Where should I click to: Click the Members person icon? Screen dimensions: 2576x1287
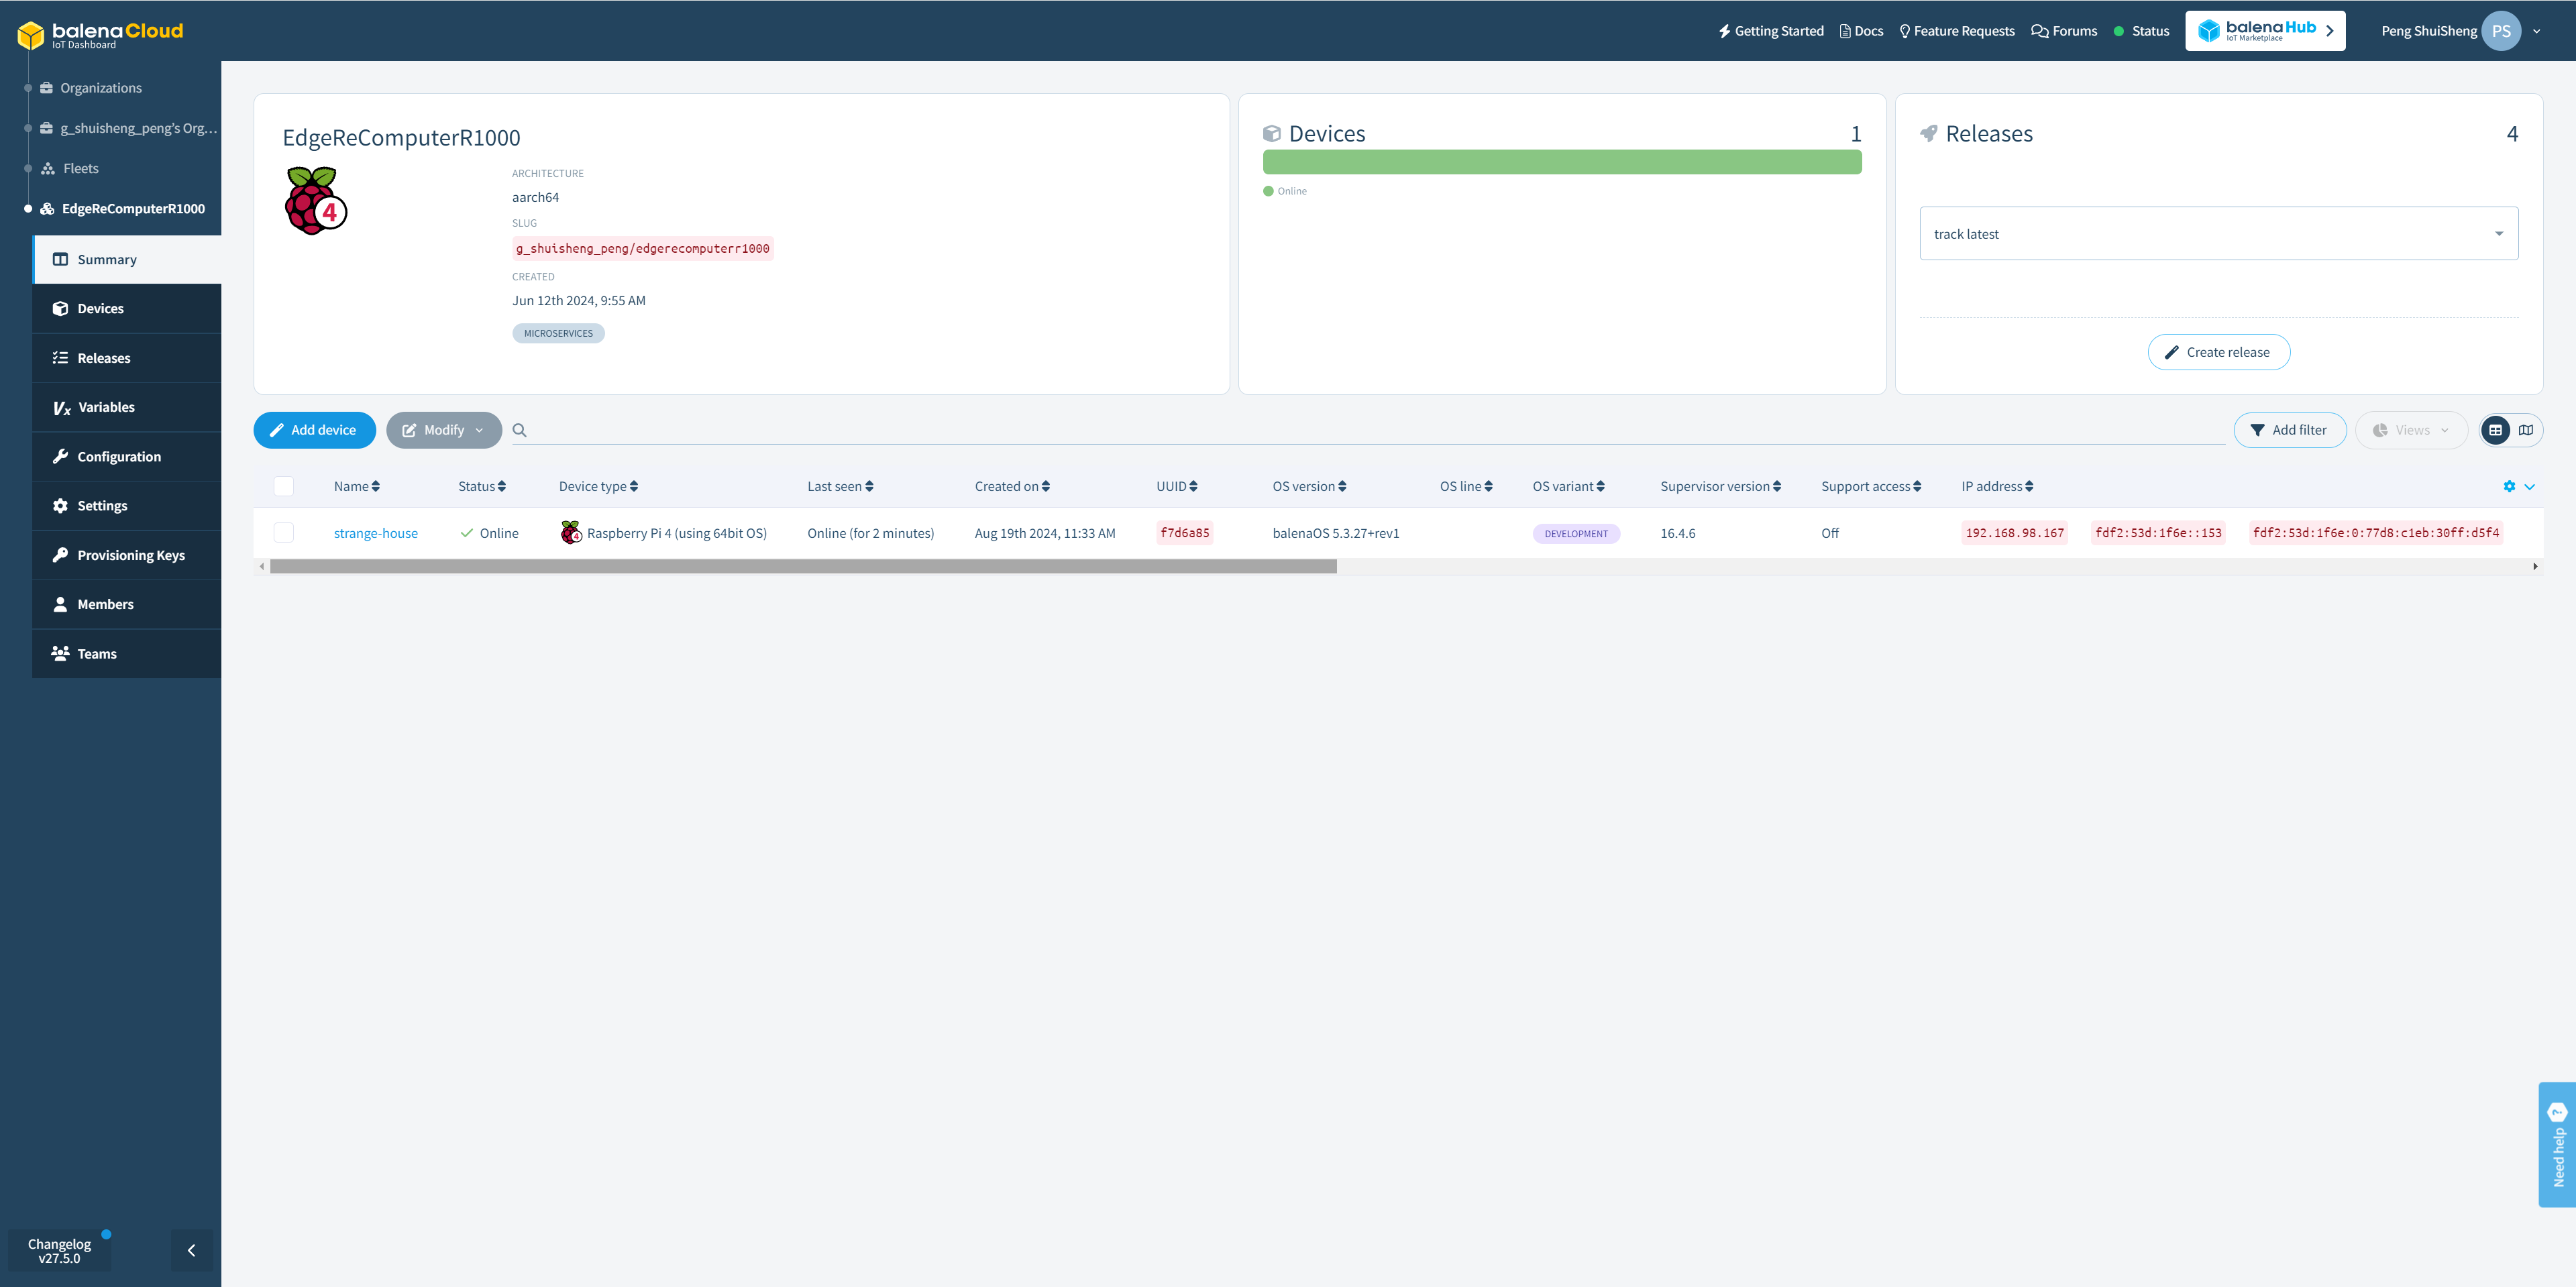click(x=60, y=604)
